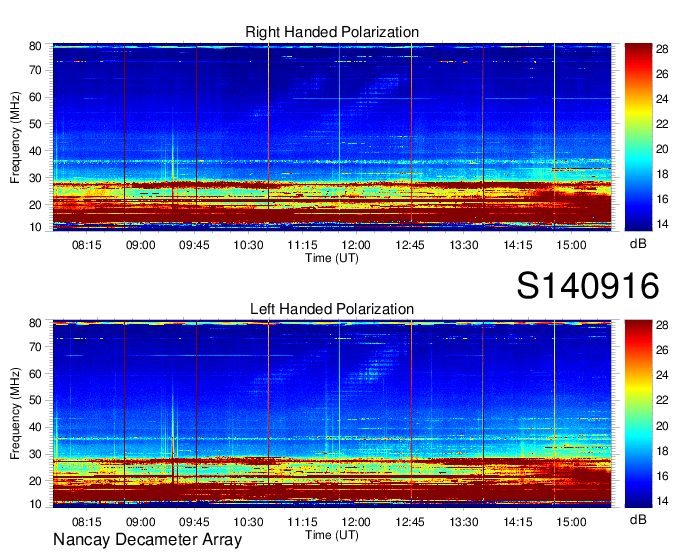Click the Left Handed Polarization title
This screenshot has height=552, width=680.
point(332,309)
